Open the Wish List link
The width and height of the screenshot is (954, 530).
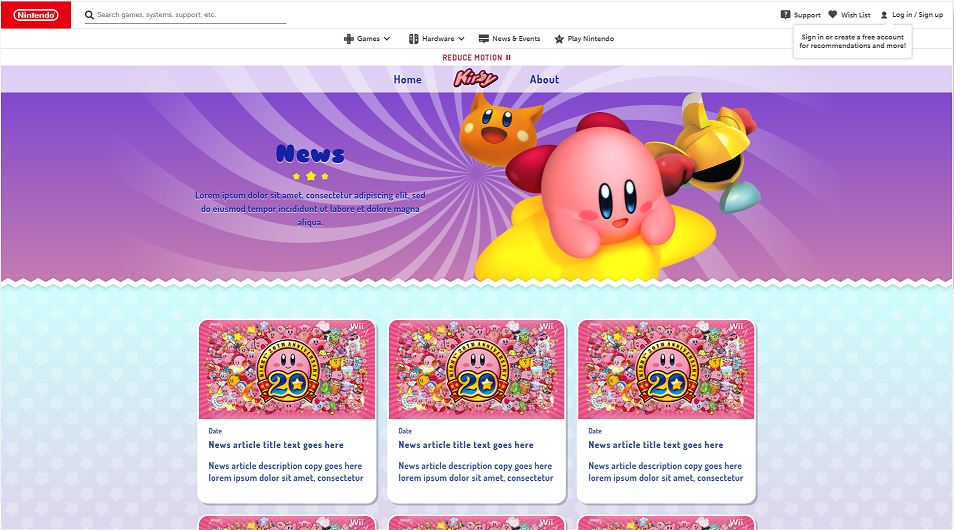pos(855,15)
